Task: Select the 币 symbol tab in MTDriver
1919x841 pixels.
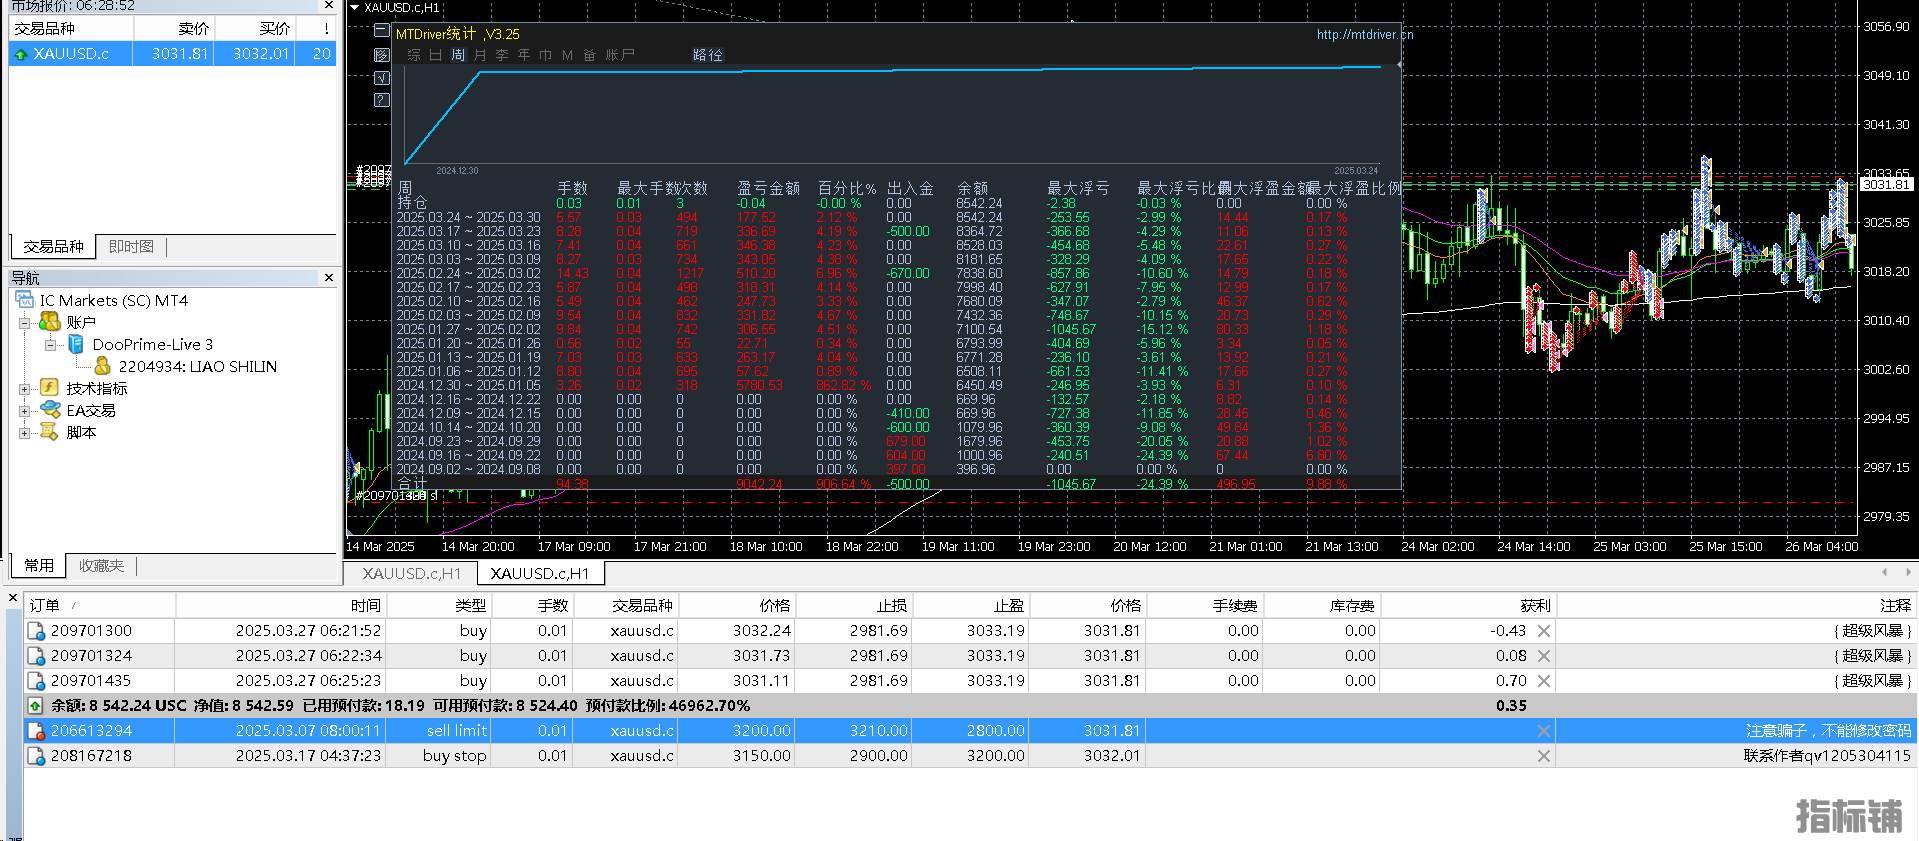Action: coord(546,55)
